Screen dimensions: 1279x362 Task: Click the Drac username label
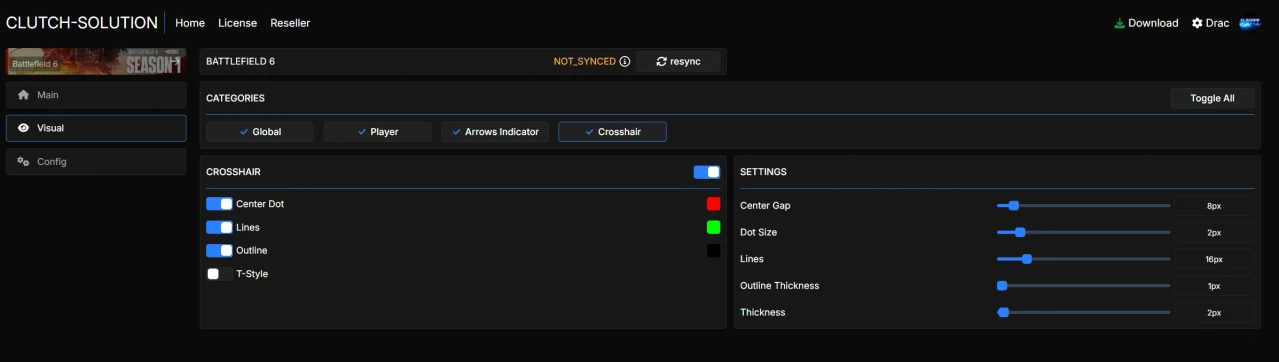pyautogui.click(x=1217, y=23)
